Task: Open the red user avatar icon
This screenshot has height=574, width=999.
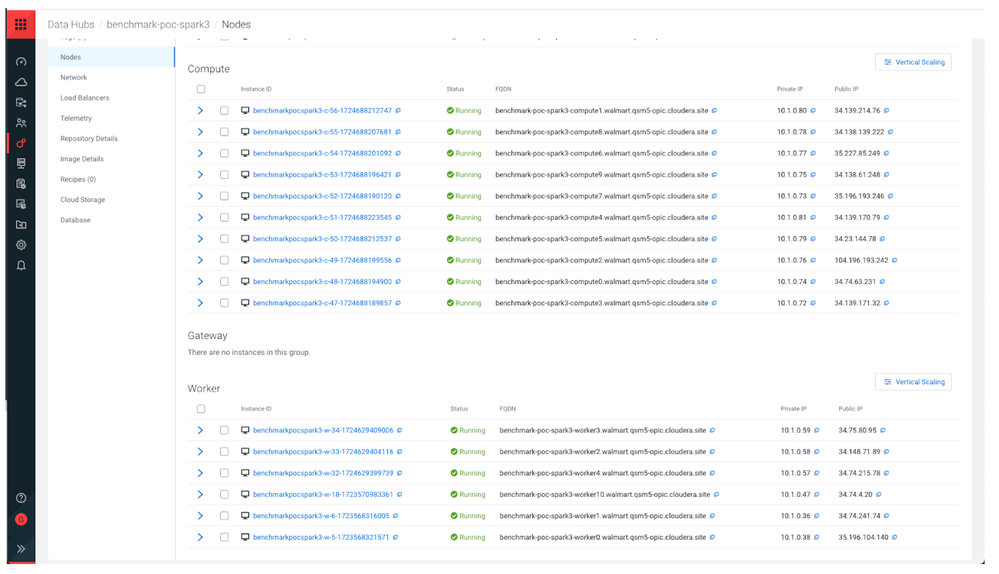Action: [x=21, y=520]
